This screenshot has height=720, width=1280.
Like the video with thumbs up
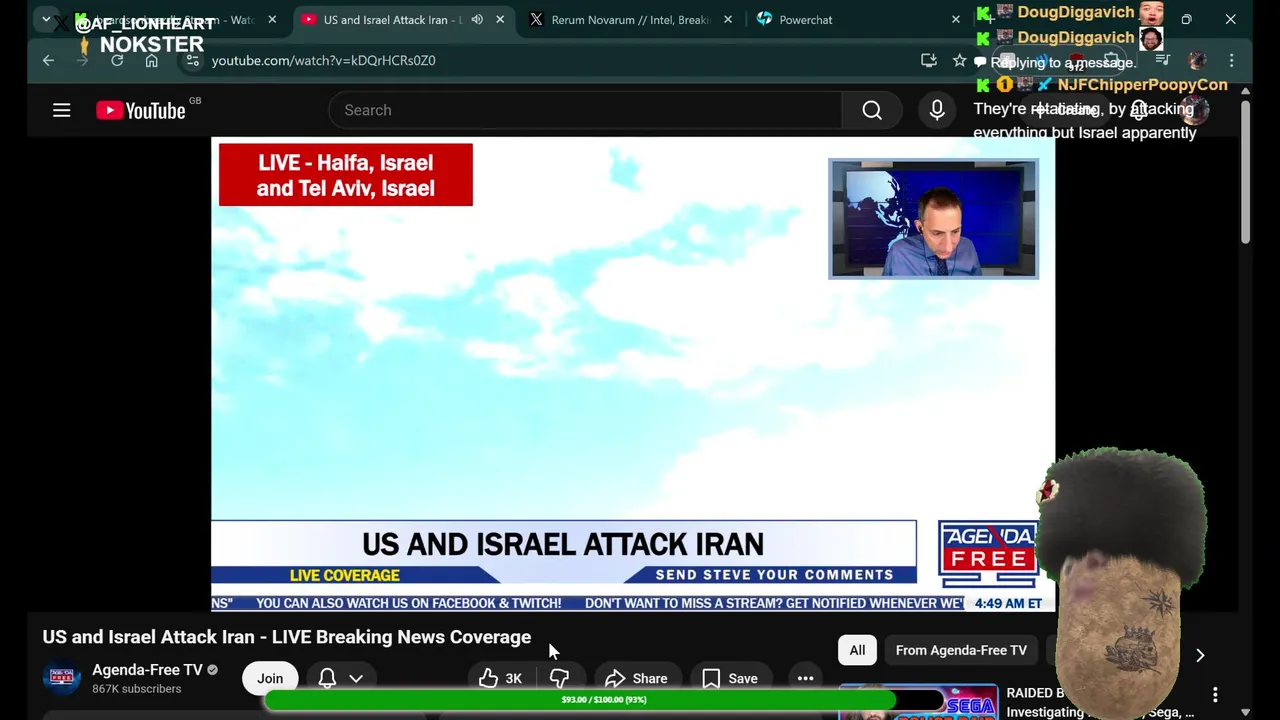point(501,678)
